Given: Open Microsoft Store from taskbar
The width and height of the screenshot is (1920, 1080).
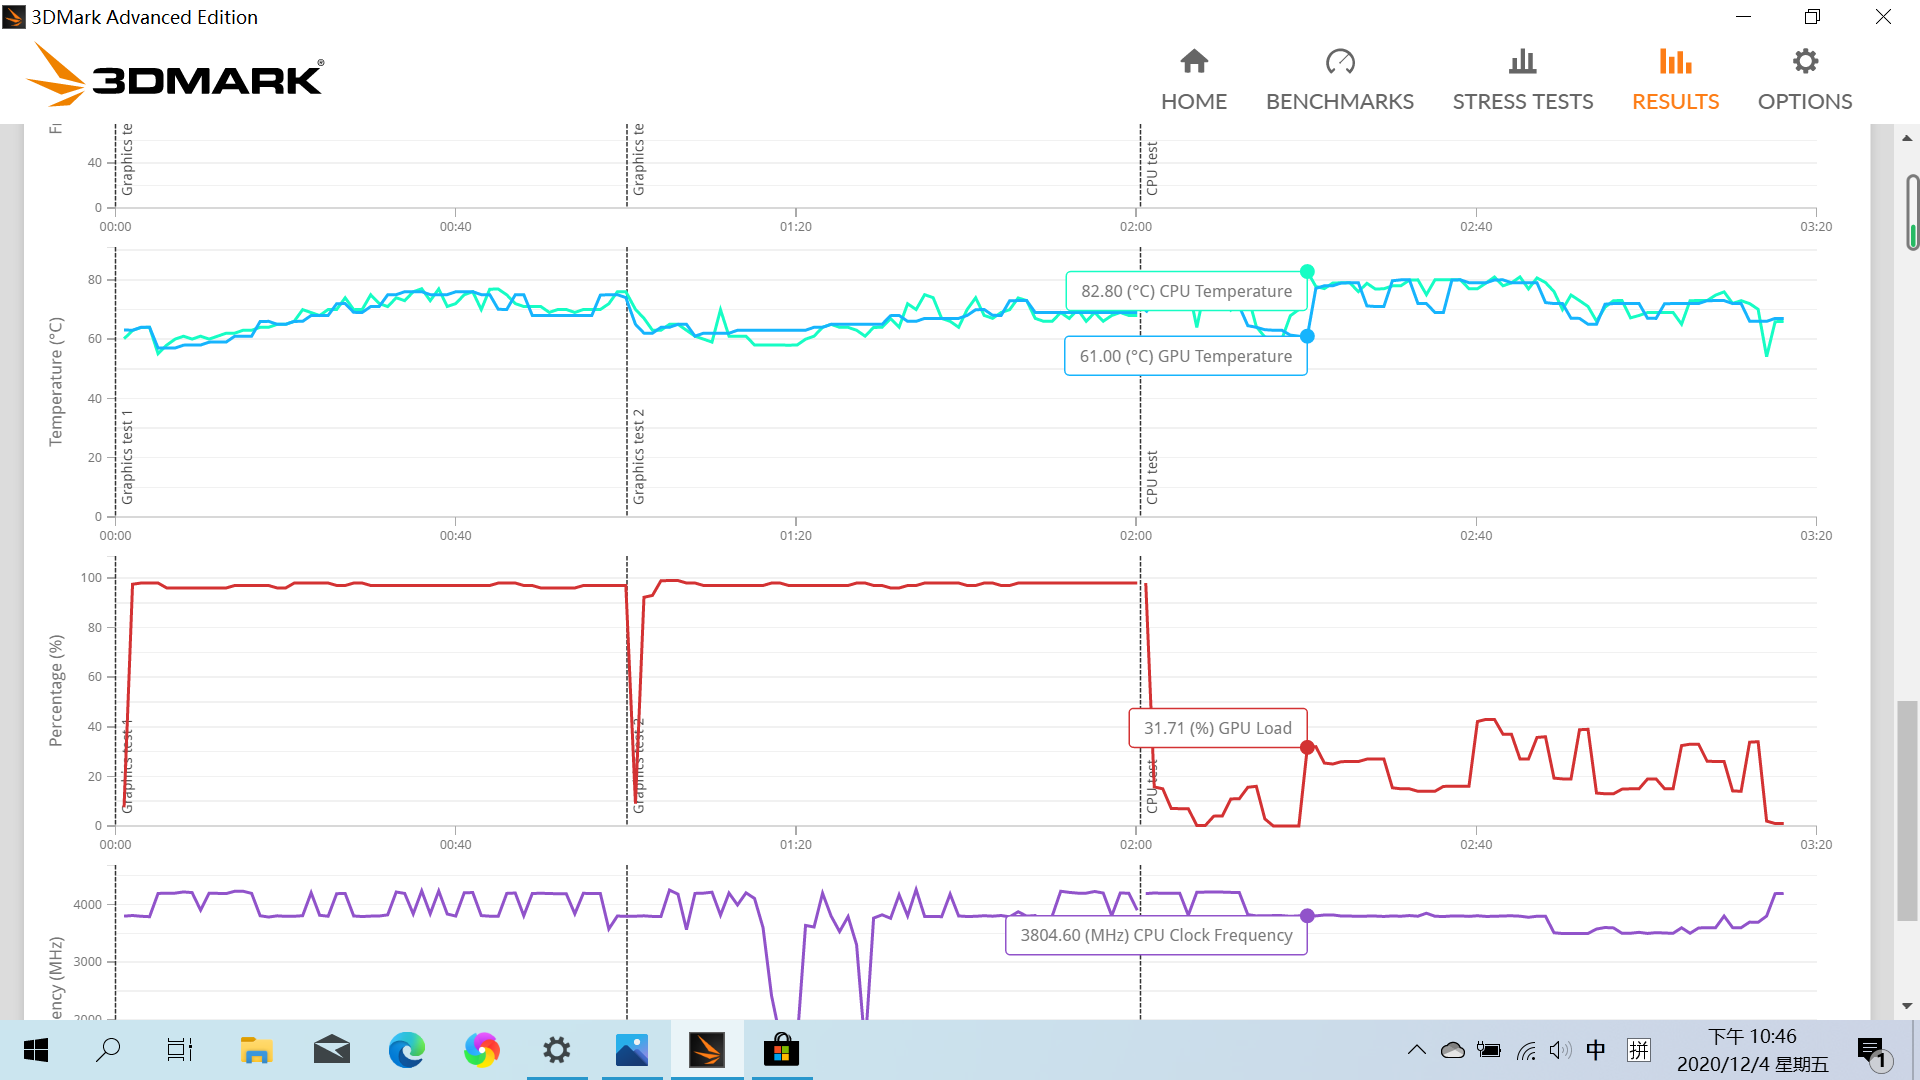Looking at the screenshot, I should pos(782,1050).
